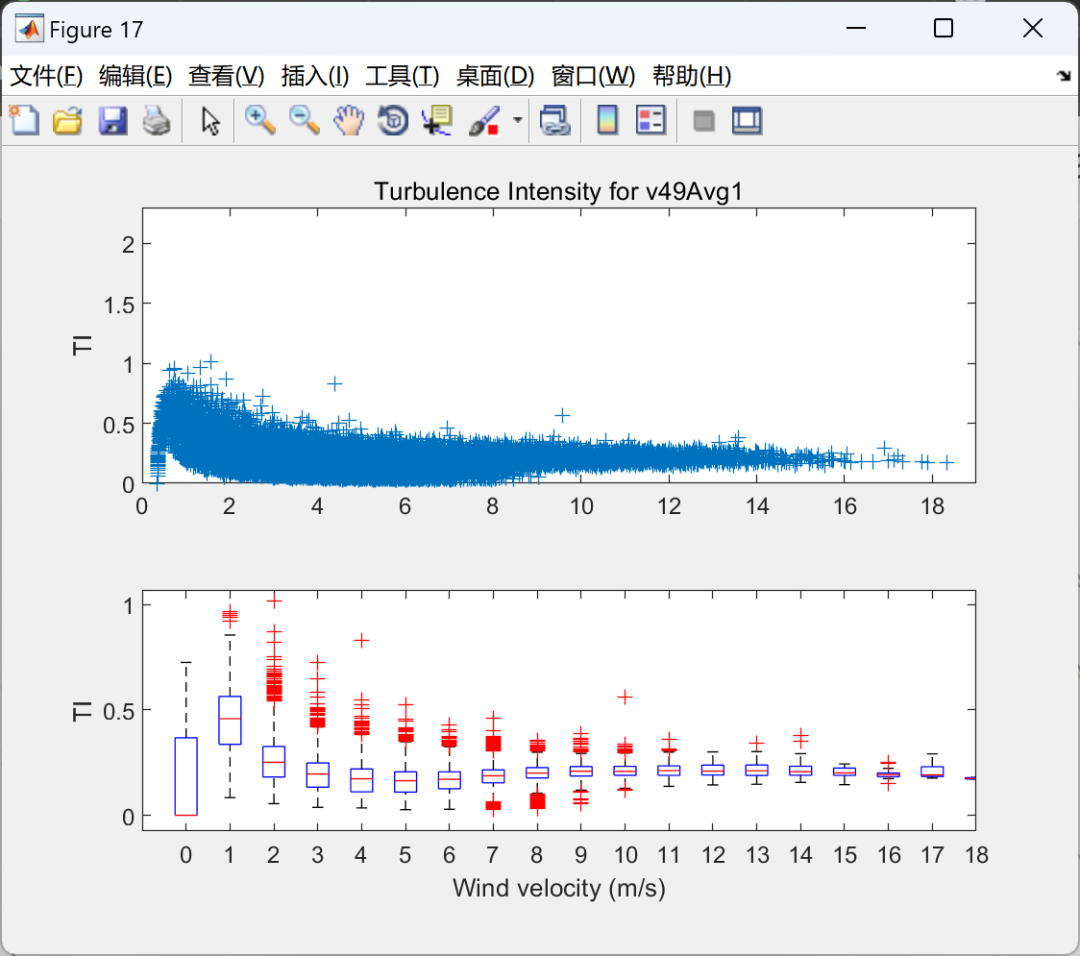The height and width of the screenshot is (956, 1080).
Task: Click the outlier marker above velocity 4 box
Action: (x=362, y=641)
